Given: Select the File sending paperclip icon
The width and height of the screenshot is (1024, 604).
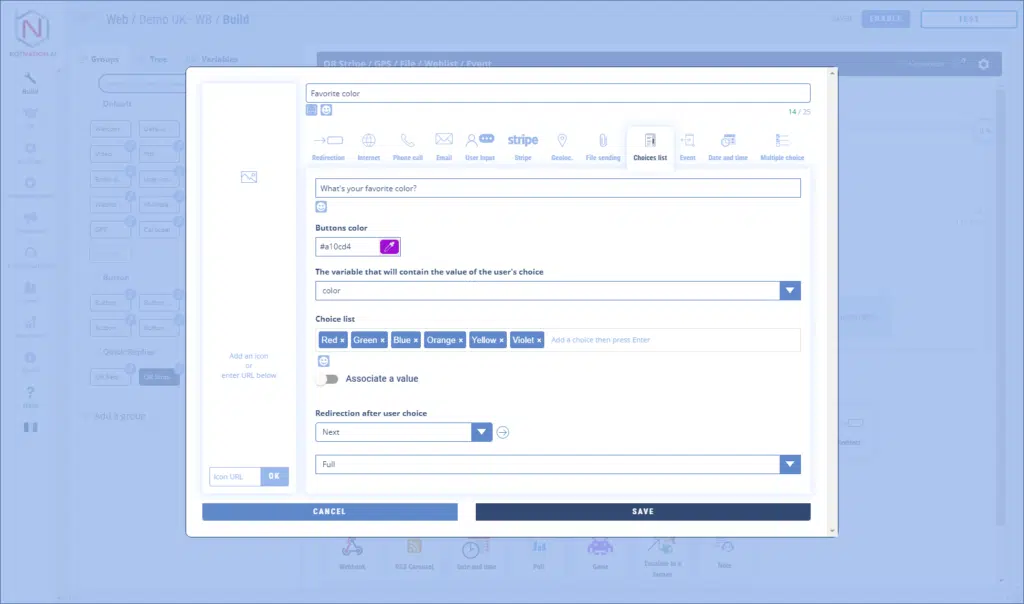Looking at the screenshot, I should tap(603, 141).
